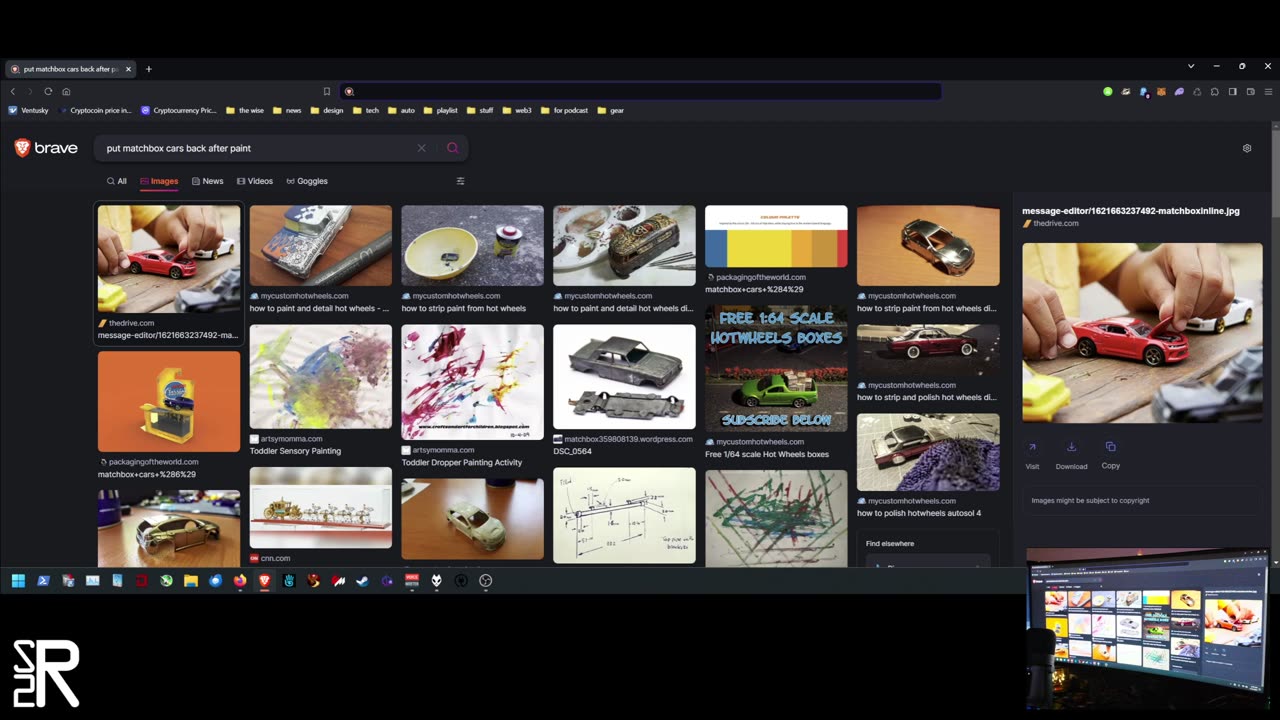The height and width of the screenshot is (720, 1280).
Task: Open Free 1/64 scale Hot Wheels boxes image
Action: click(776, 369)
